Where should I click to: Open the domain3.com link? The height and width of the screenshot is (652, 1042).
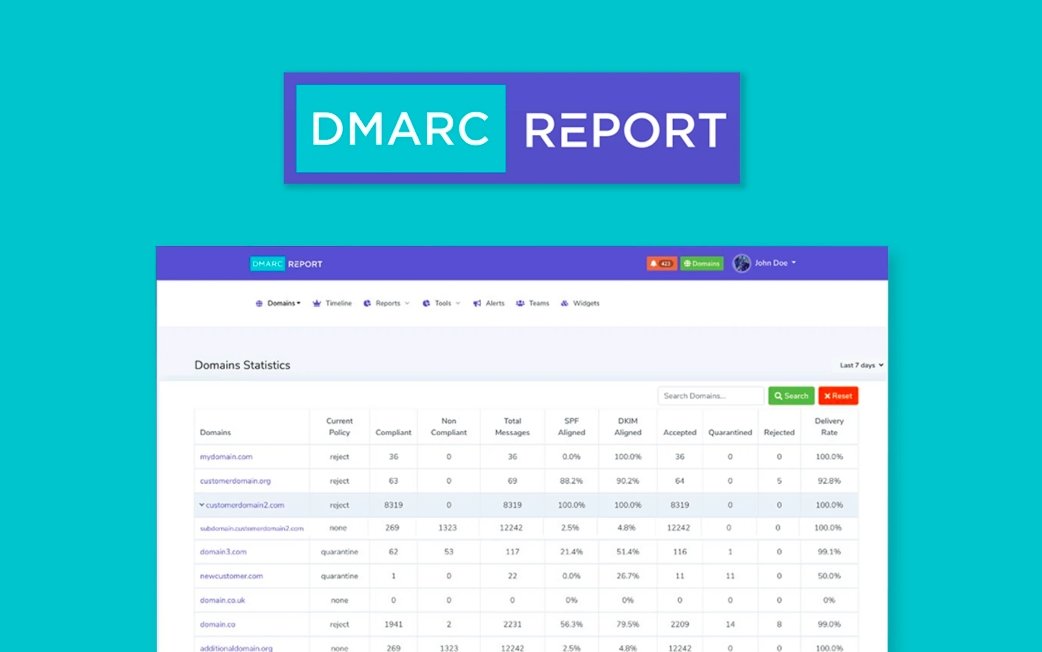tap(223, 552)
